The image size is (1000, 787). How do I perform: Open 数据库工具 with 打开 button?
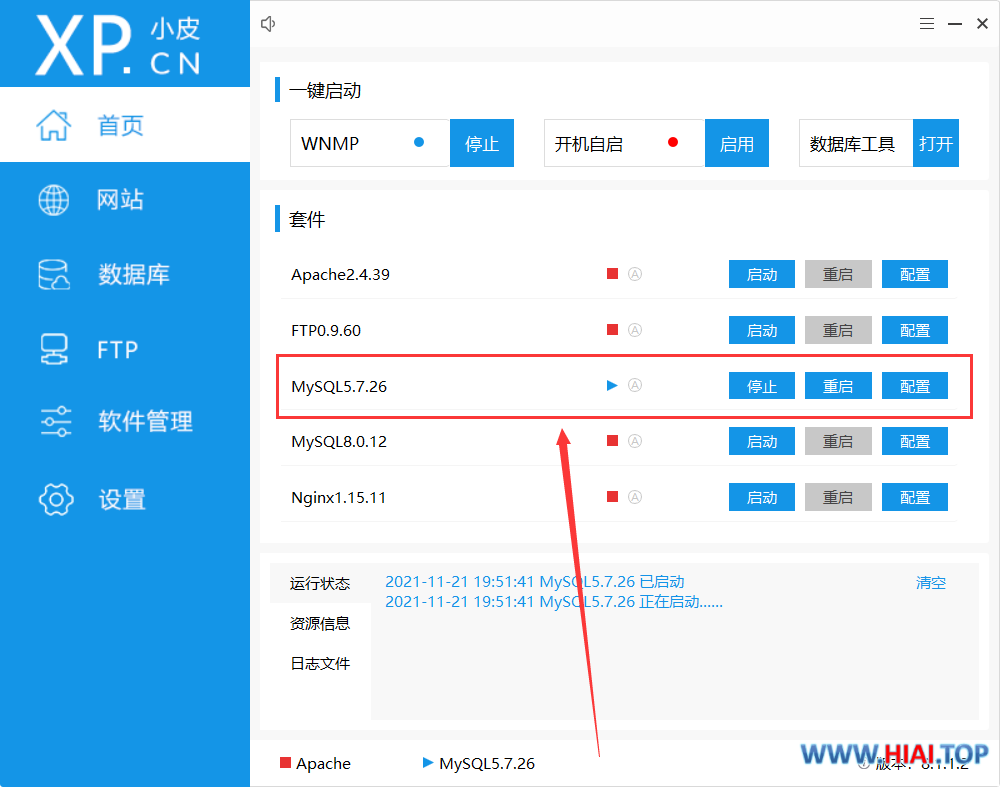pos(936,143)
